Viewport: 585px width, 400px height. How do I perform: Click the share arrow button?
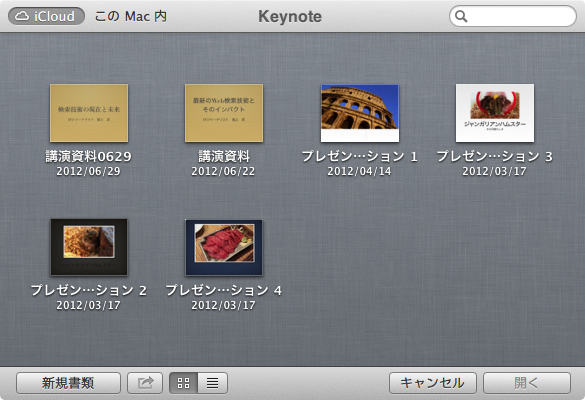tap(145, 383)
